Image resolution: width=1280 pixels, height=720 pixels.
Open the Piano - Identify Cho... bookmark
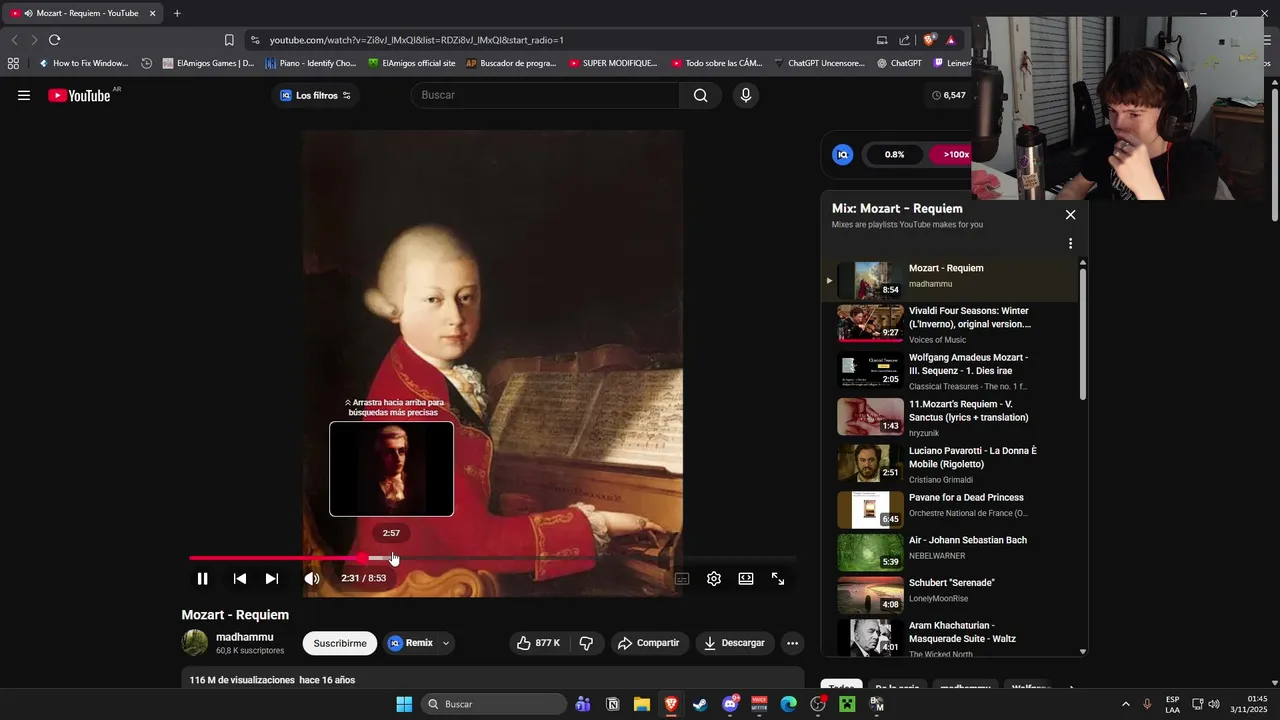click(310, 63)
